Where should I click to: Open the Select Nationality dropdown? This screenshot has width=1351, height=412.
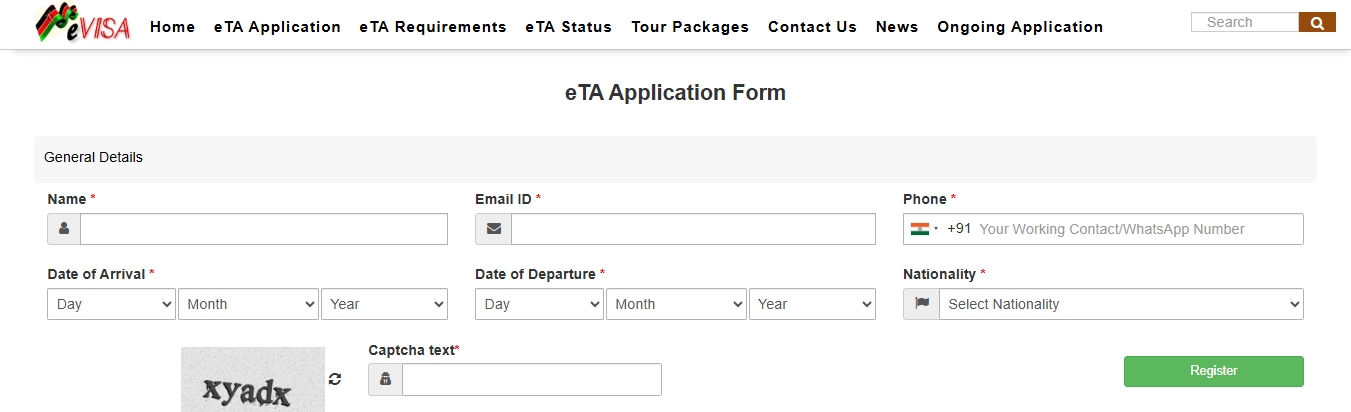1120,304
